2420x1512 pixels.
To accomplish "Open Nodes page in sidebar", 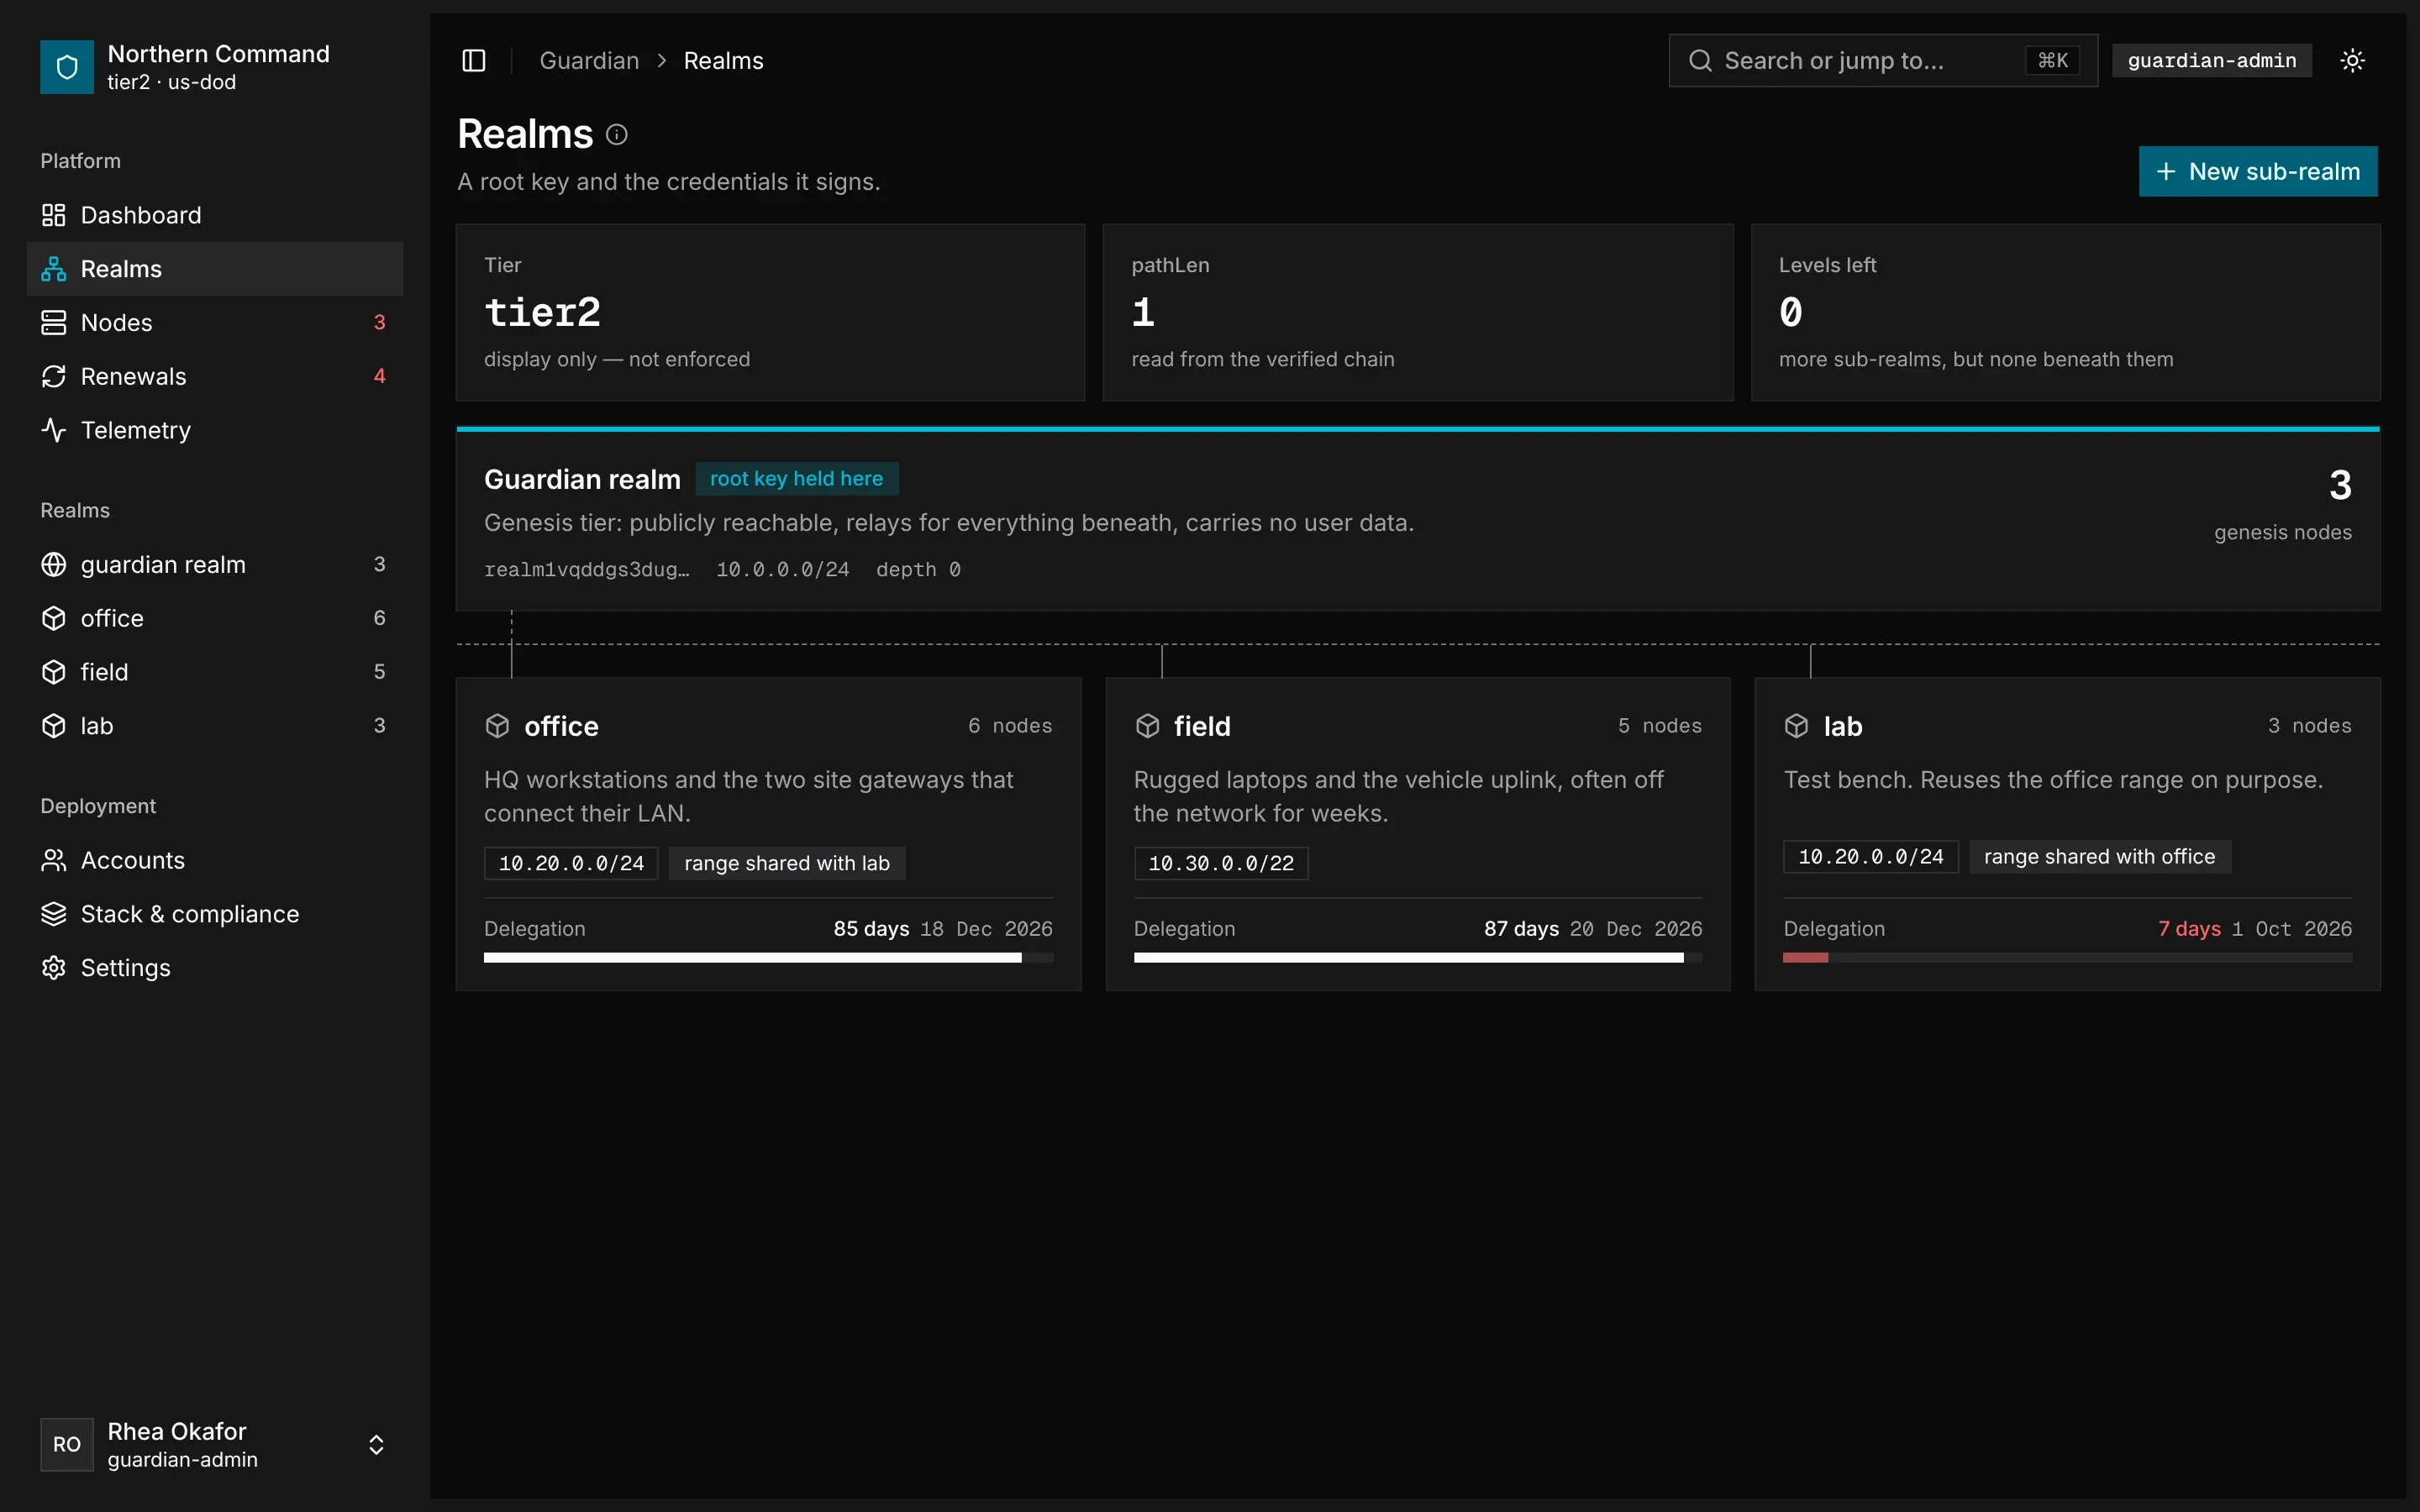I will (215, 323).
